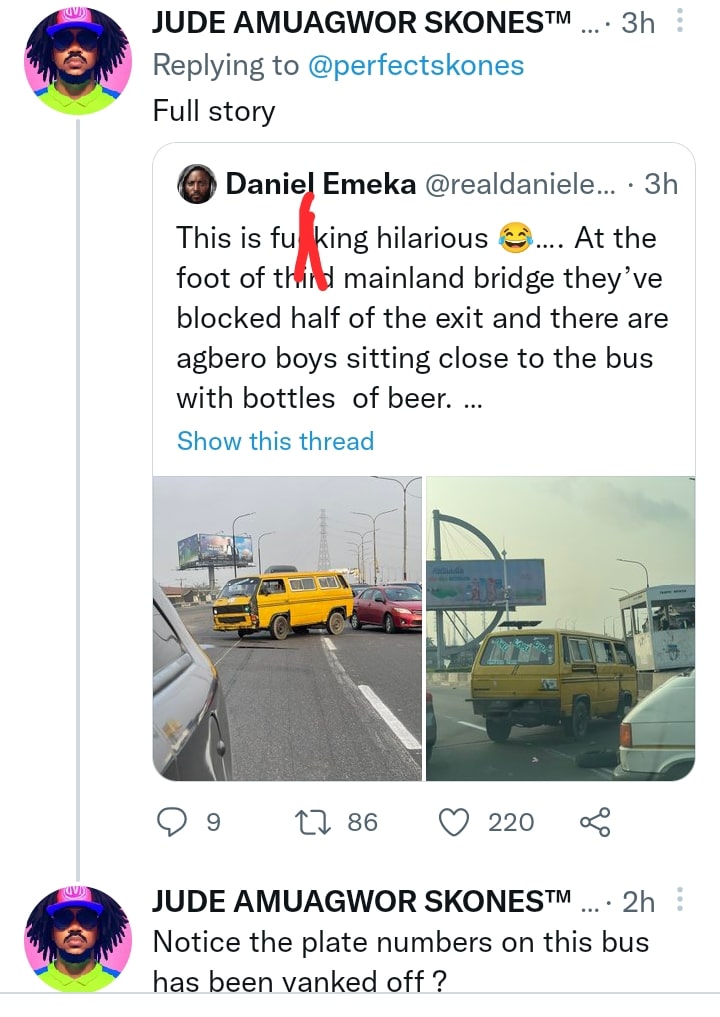The image size is (720, 1017).
Task: Click the reply comment bubble icon
Action: click(173, 822)
